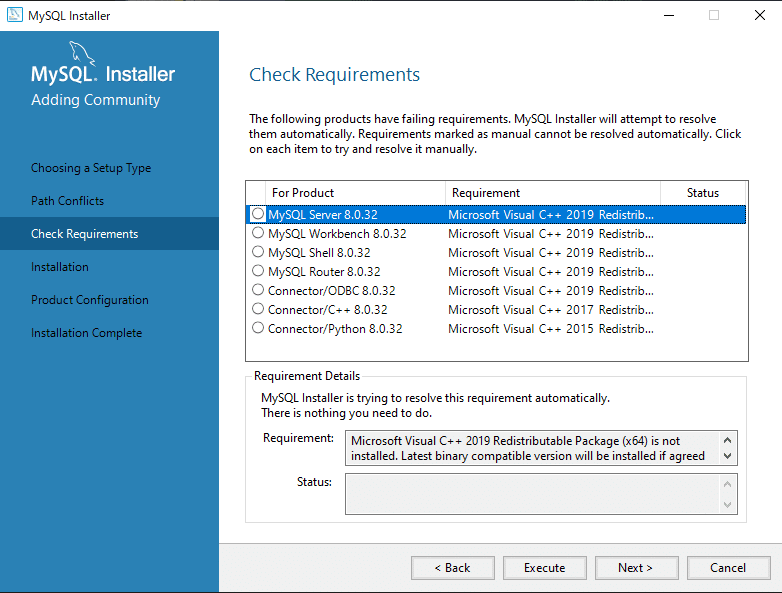This screenshot has width=782, height=593.
Task: Select the Connector/ODBC 8.0.32 radio button
Action: 258,290
